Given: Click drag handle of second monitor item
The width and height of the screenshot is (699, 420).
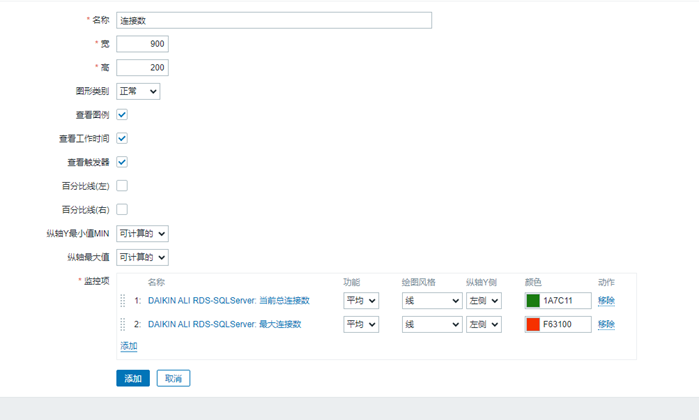Looking at the screenshot, I should click(x=124, y=324).
